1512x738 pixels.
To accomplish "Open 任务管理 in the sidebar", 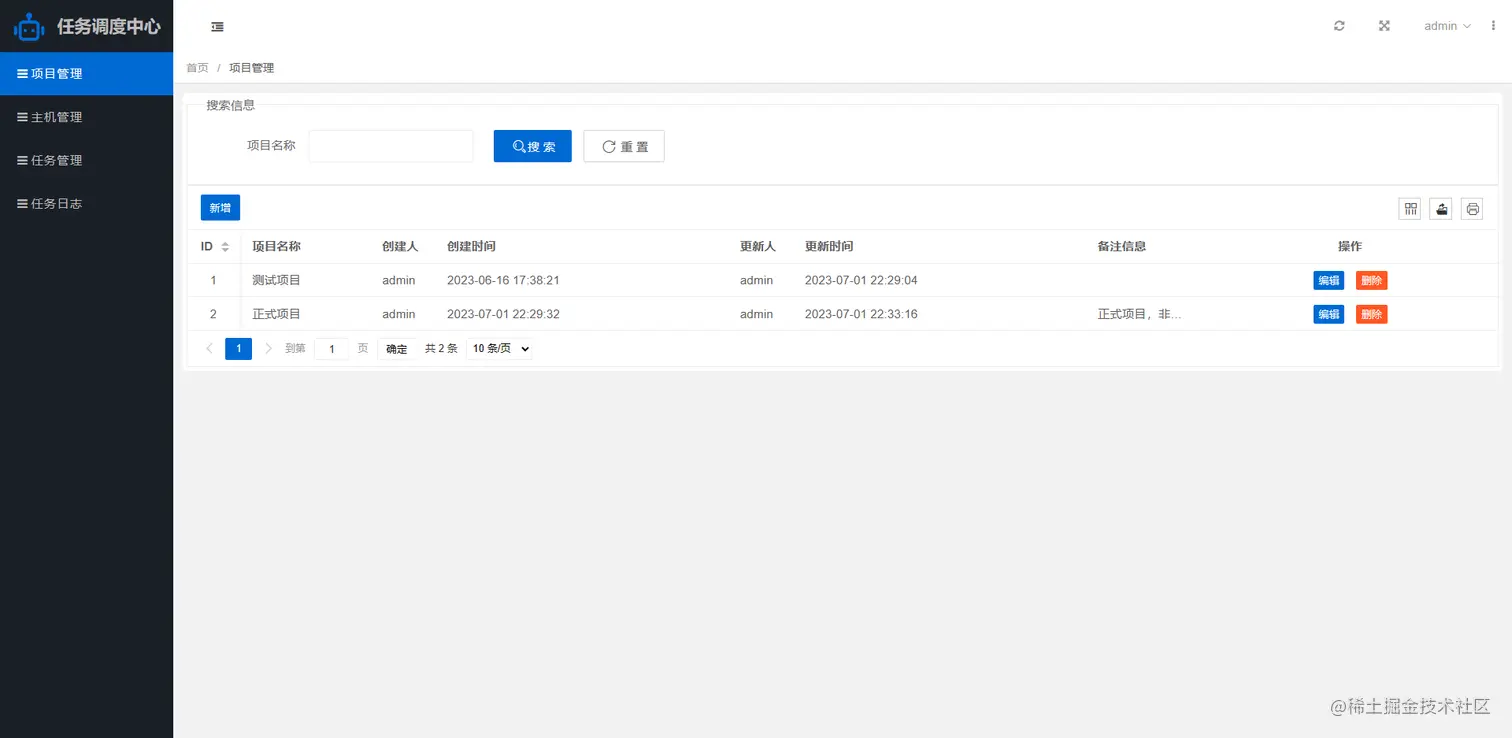I will click(86, 160).
